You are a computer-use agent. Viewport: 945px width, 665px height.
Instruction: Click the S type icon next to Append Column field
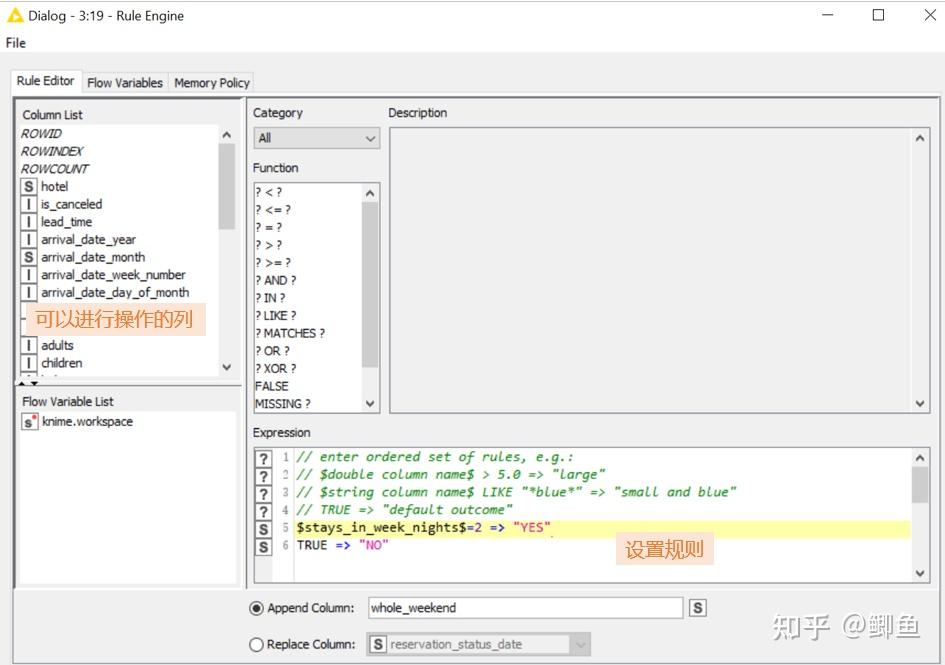tap(698, 608)
